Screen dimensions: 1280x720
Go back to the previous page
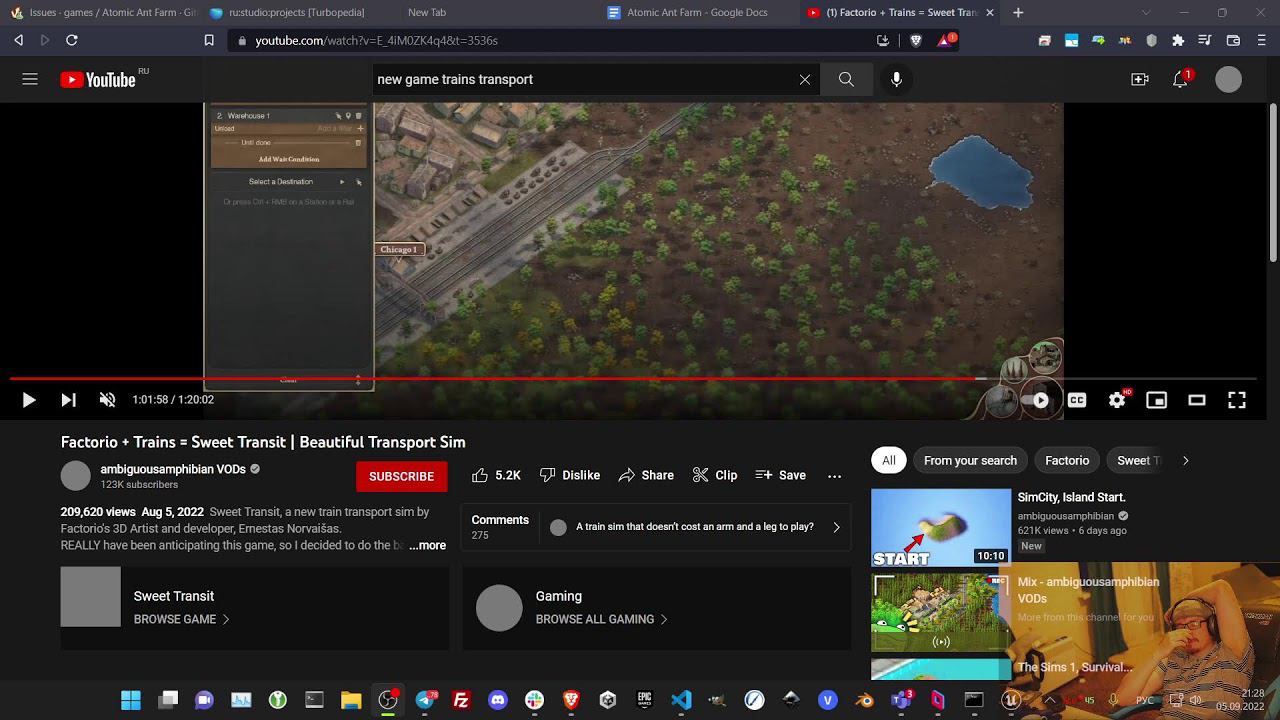tap(18, 40)
